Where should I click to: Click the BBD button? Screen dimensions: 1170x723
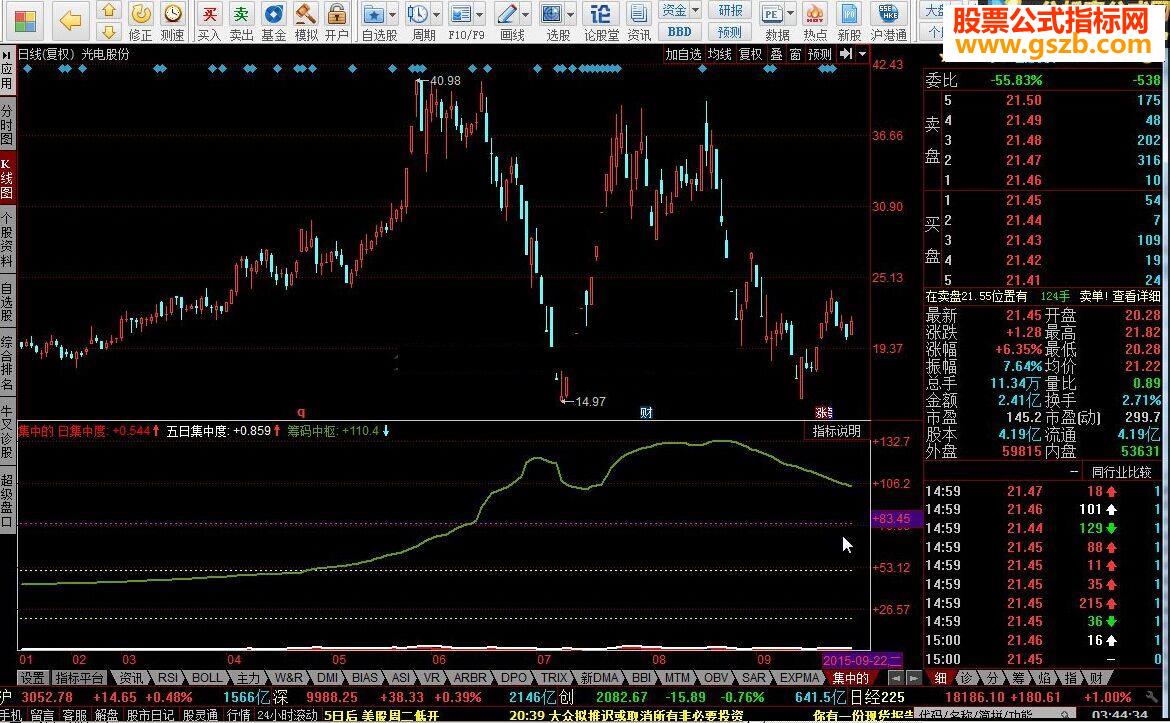[x=680, y=32]
